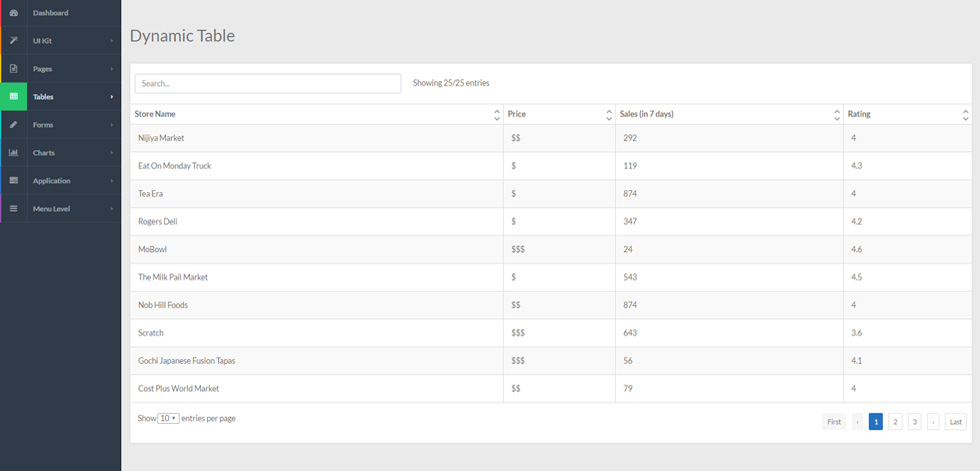This screenshot has height=471, width=980.
Task: Click the next page arrow button
Action: point(933,422)
